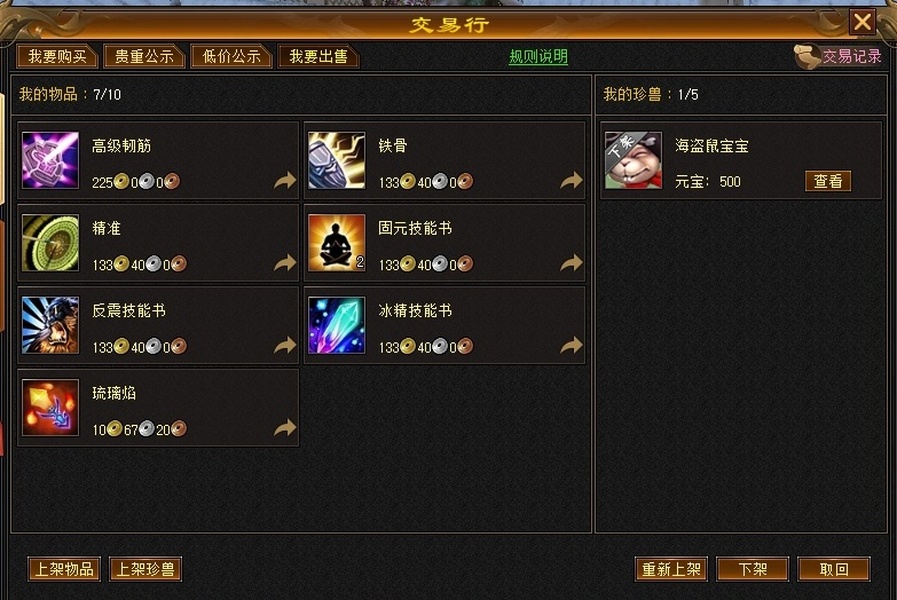Click the 精准 target icon
This screenshot has width=897, height=600.
pos(50,243)
